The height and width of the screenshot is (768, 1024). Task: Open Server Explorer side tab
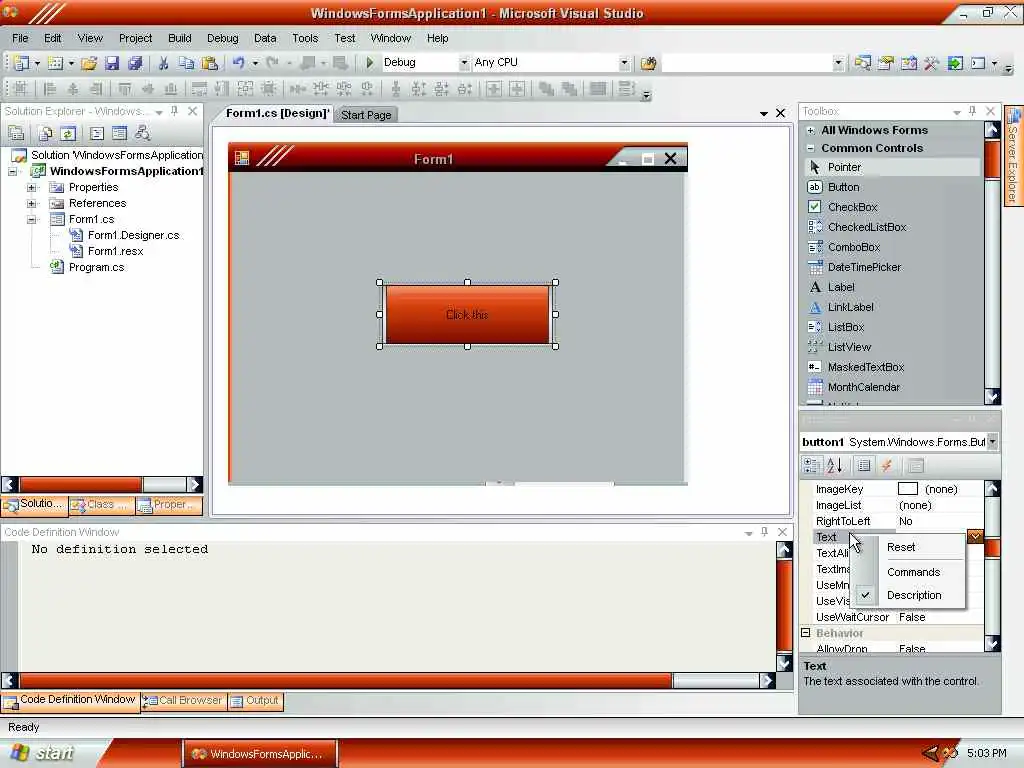tap(1014, 155)
